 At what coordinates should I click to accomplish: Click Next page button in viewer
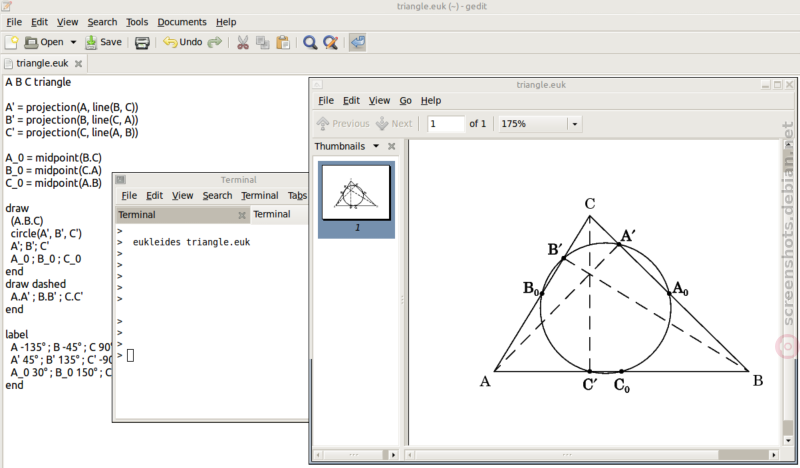394,124
